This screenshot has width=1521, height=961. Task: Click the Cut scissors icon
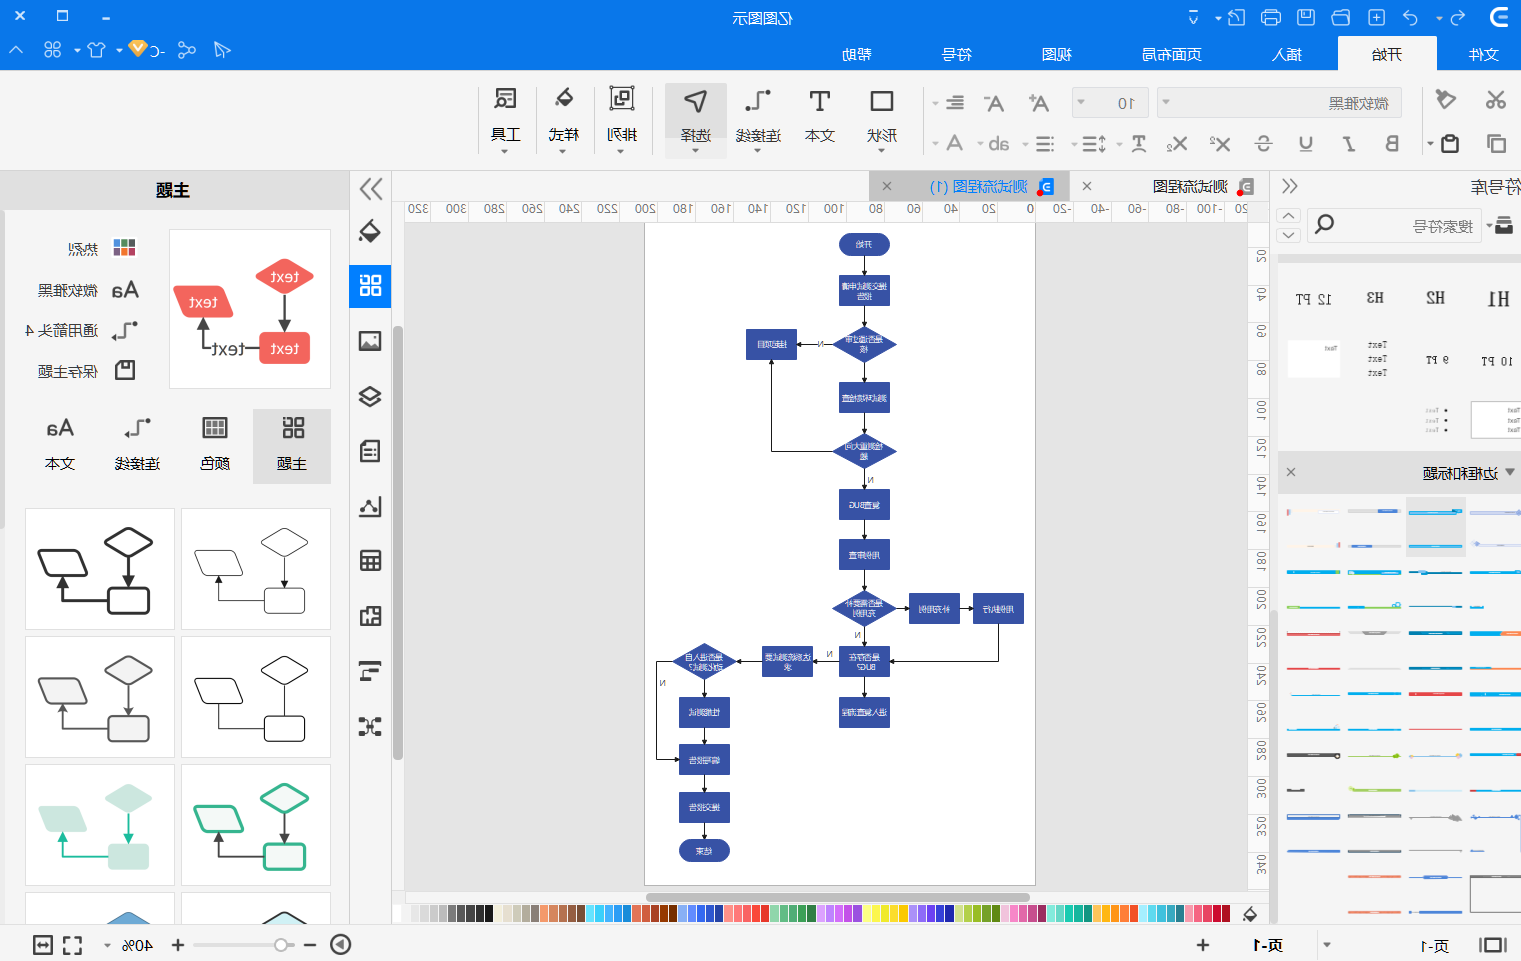[1495, 100]
